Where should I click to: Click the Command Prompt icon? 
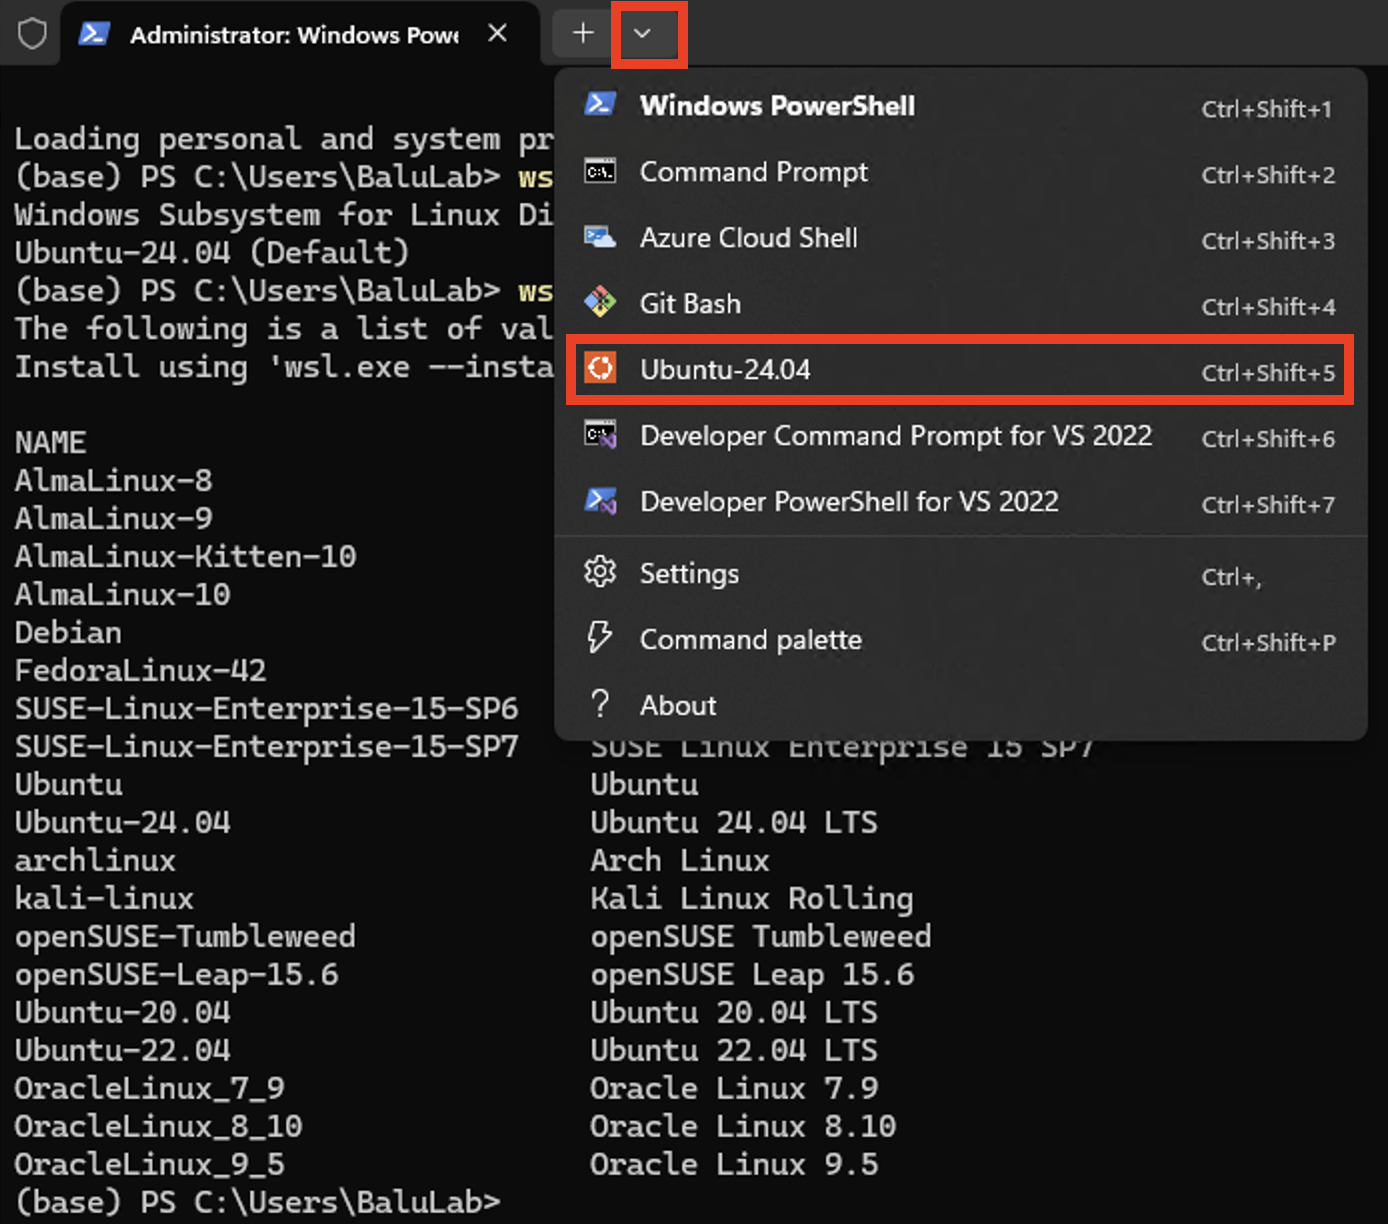(x=600, y=171)
